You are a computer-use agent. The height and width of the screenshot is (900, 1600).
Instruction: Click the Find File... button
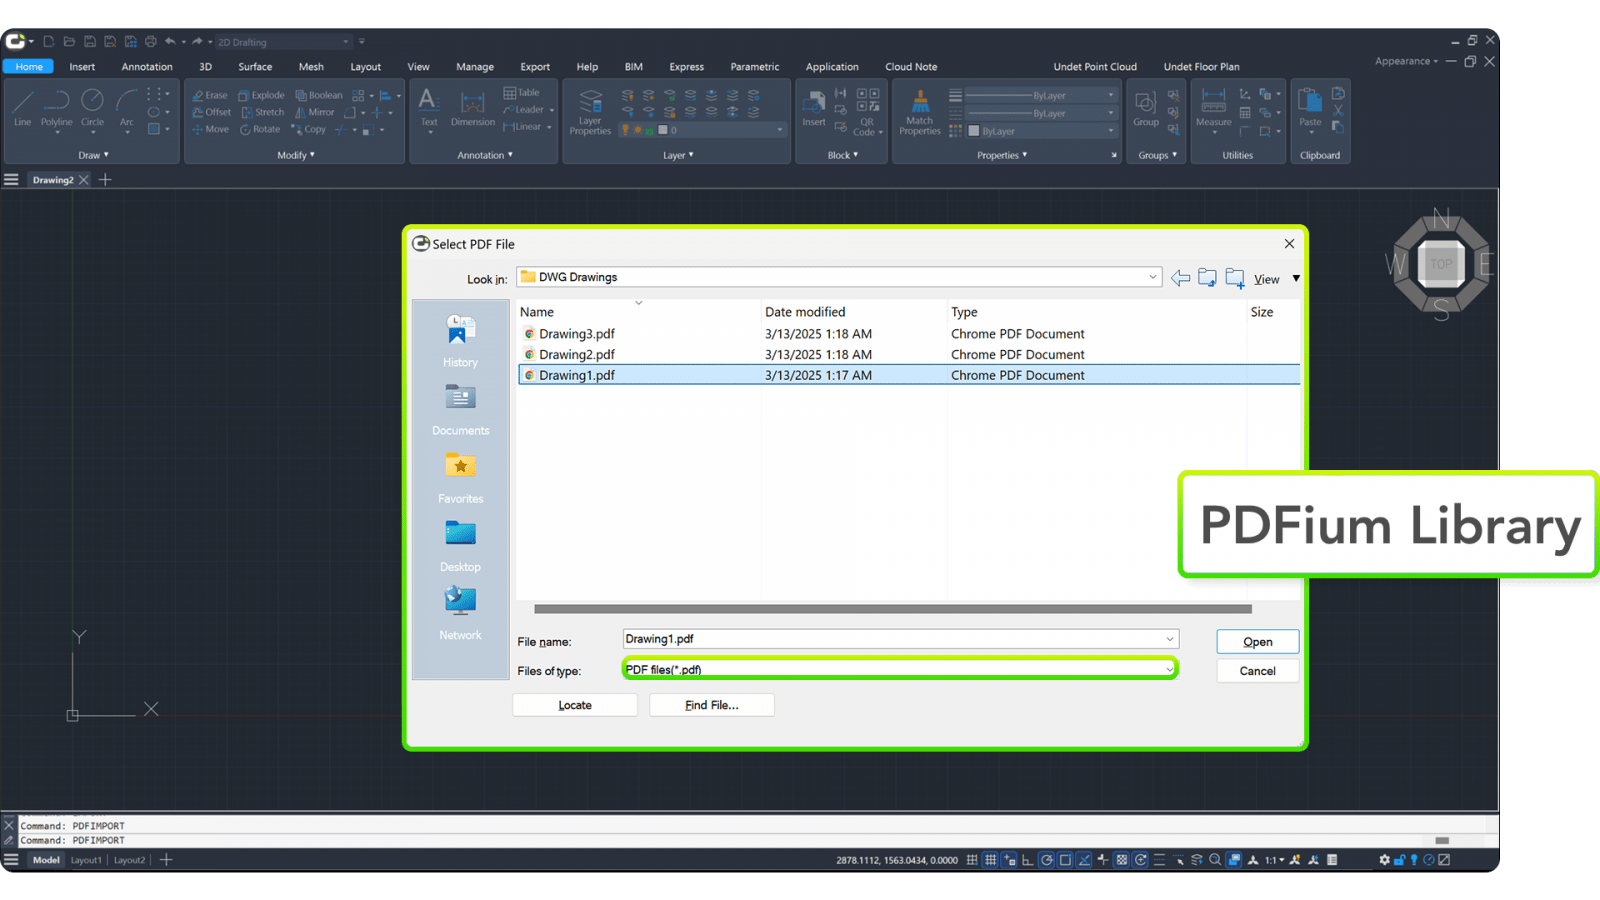point(711,705)
